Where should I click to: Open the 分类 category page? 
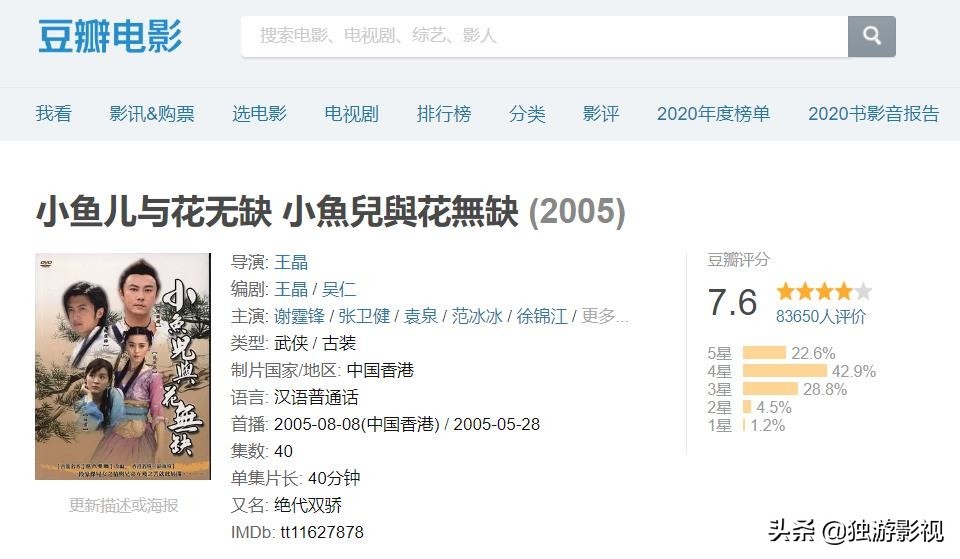527,114
